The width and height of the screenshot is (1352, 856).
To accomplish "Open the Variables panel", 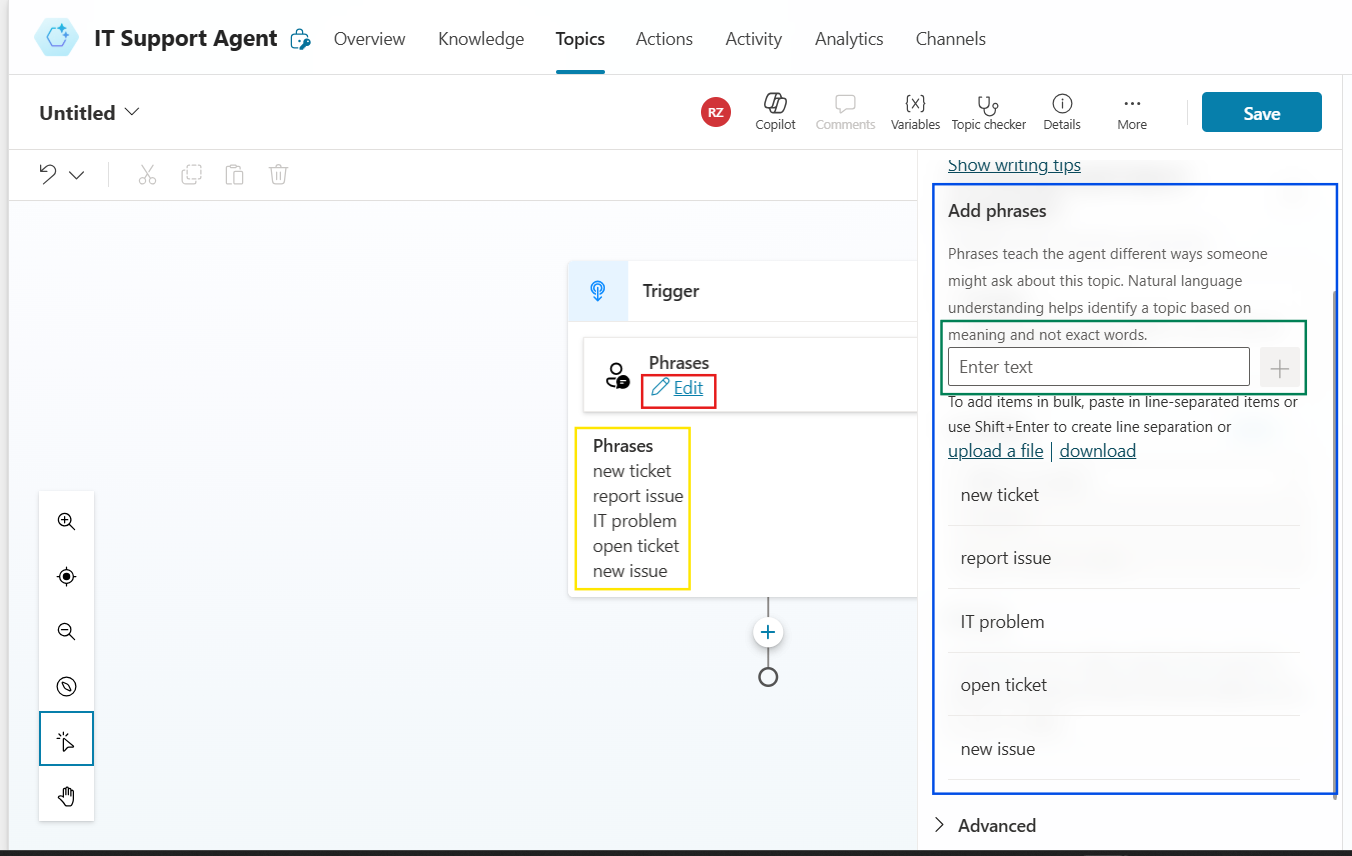I will (915, 111).
